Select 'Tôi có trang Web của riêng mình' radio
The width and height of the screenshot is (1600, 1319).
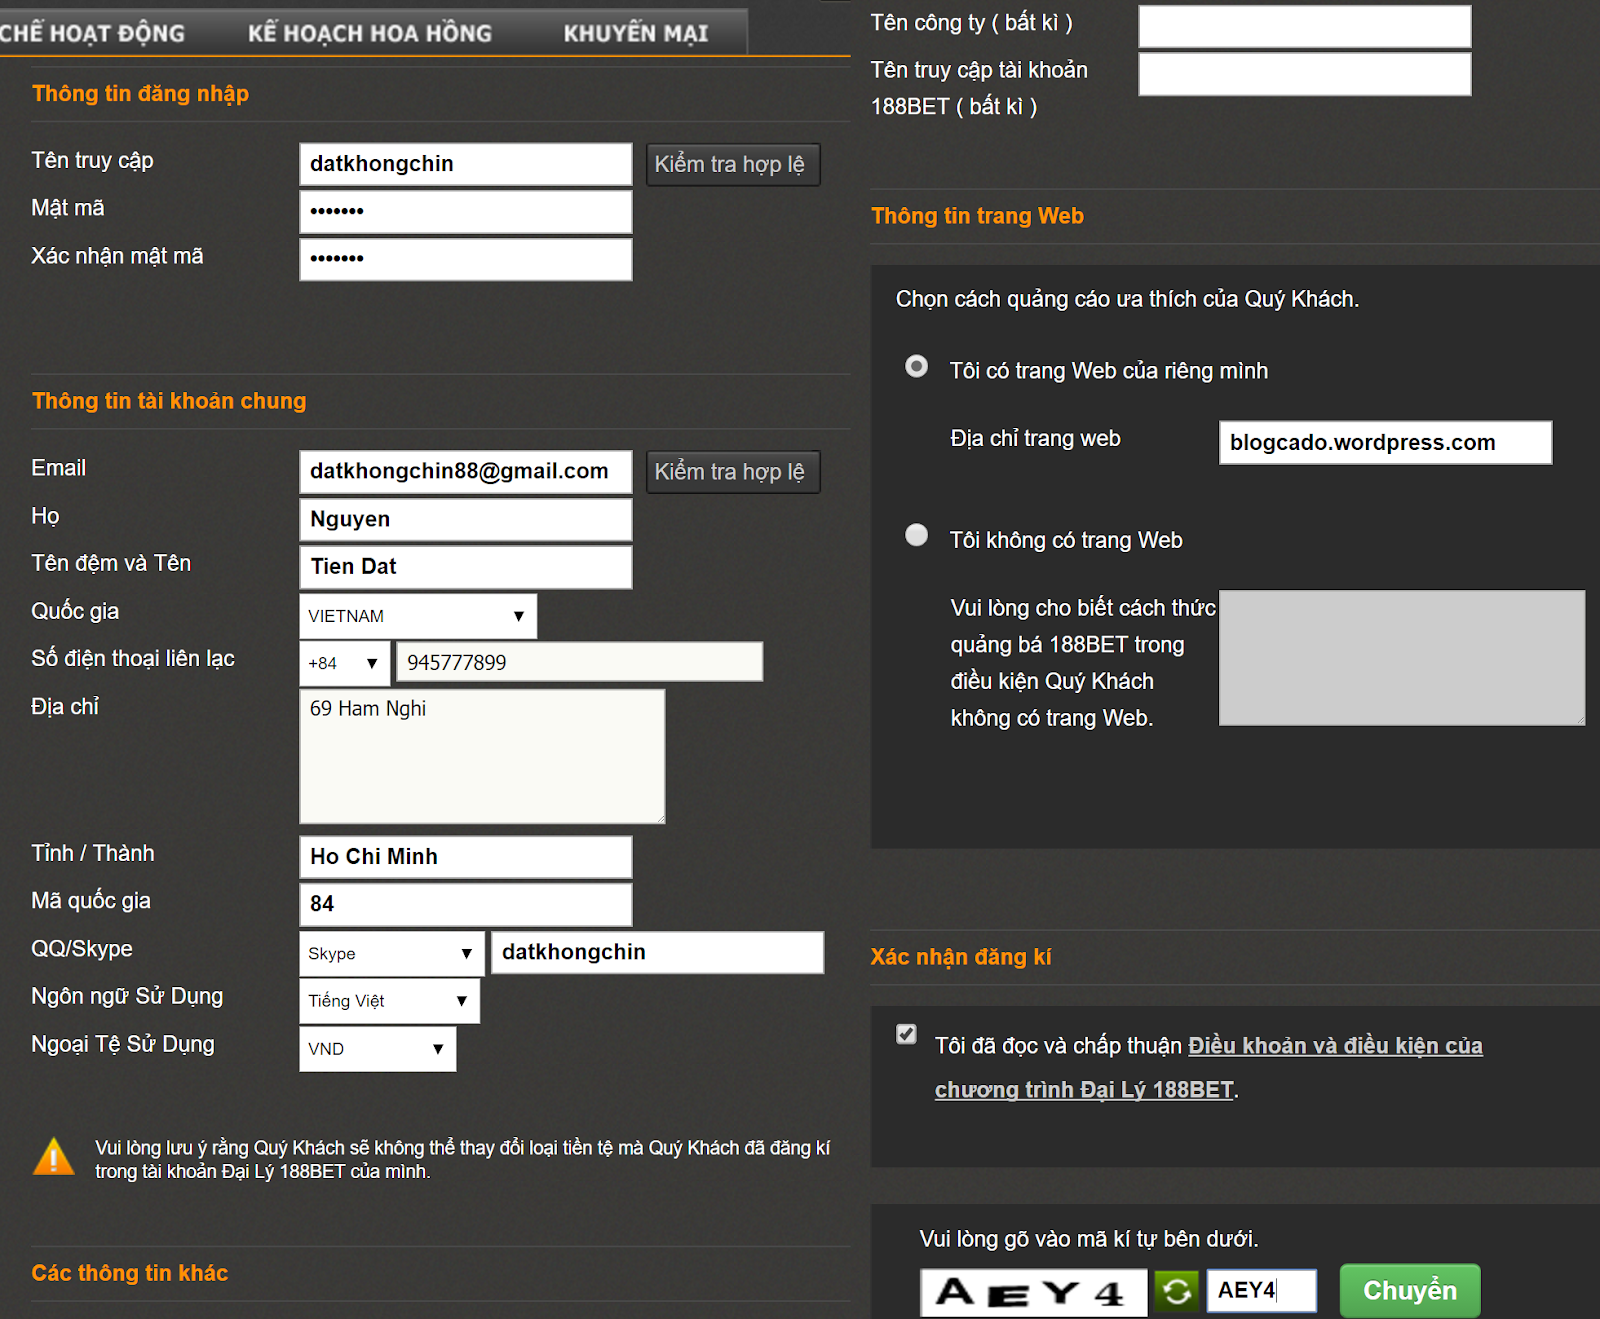point(916,367)
